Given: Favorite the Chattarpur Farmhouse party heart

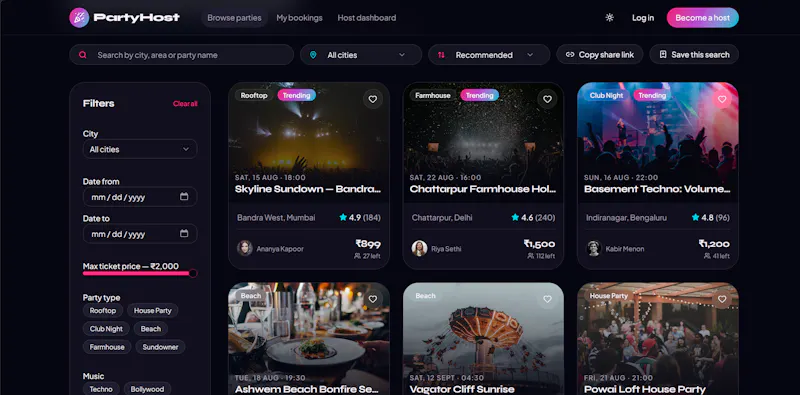Looking at the screenshot, I should pyautogui.click(x=547, y=99).
